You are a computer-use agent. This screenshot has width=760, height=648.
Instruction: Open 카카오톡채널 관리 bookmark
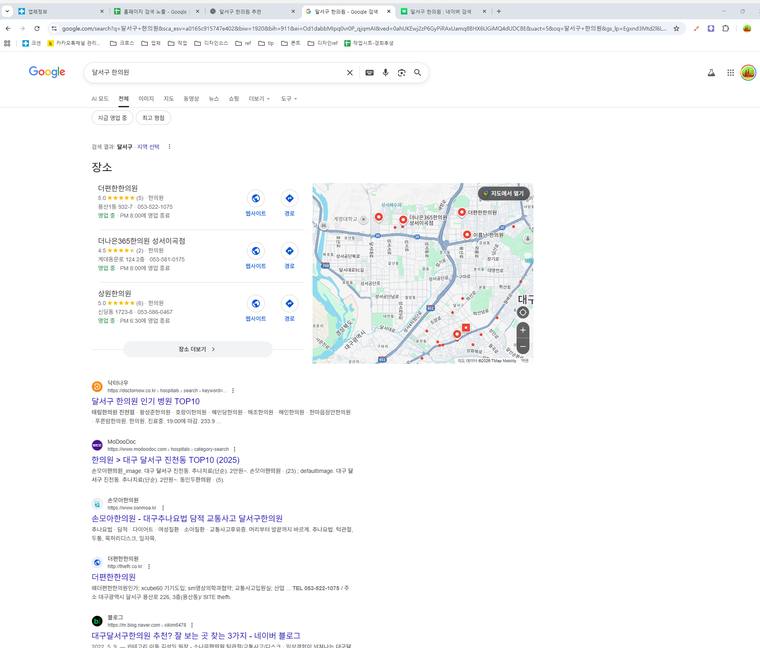pyautogui.click(x=73, y=43)
